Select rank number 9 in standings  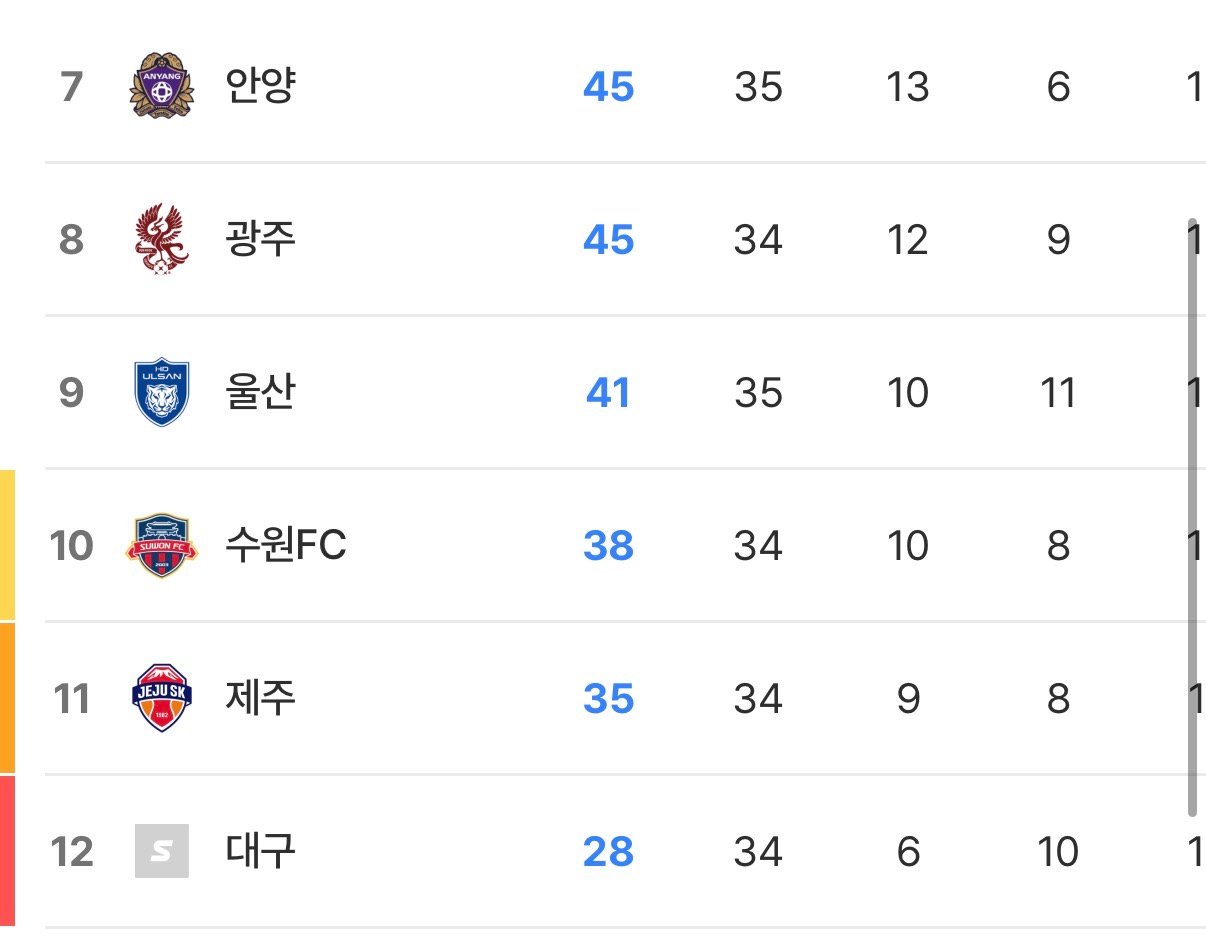(71, 393)
